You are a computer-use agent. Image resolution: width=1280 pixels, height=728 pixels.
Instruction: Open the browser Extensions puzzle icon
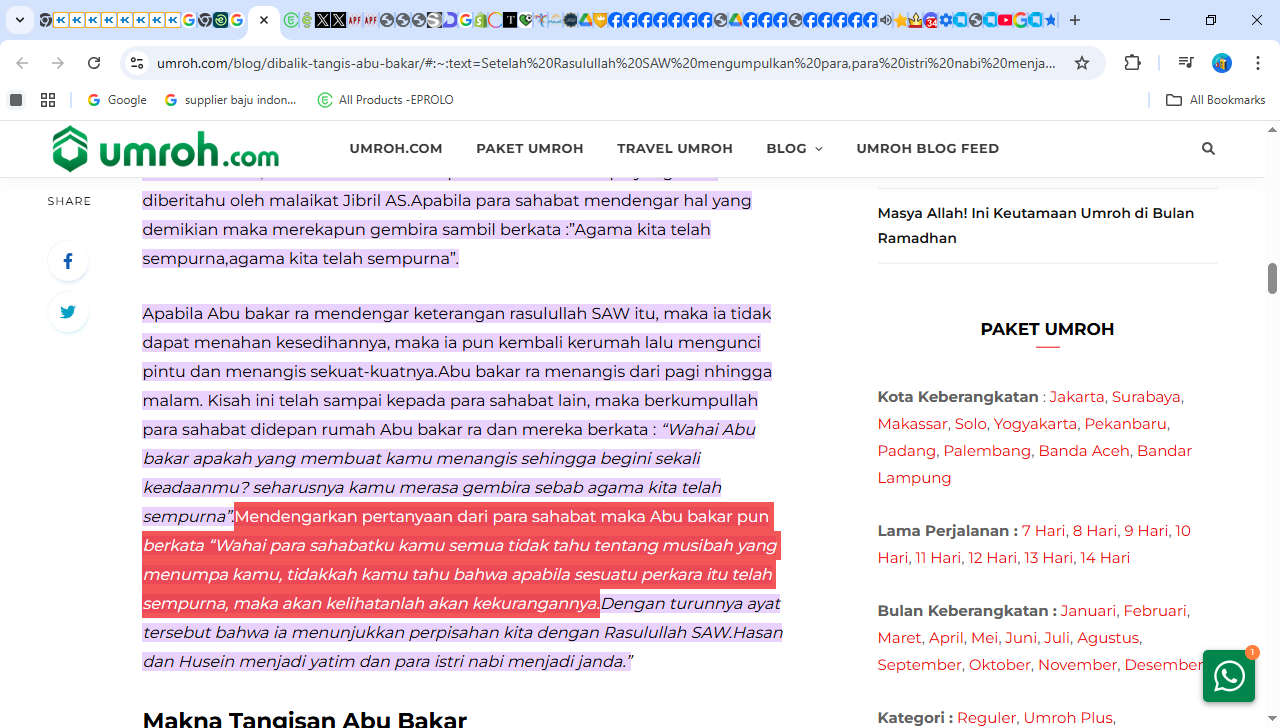1132,62
